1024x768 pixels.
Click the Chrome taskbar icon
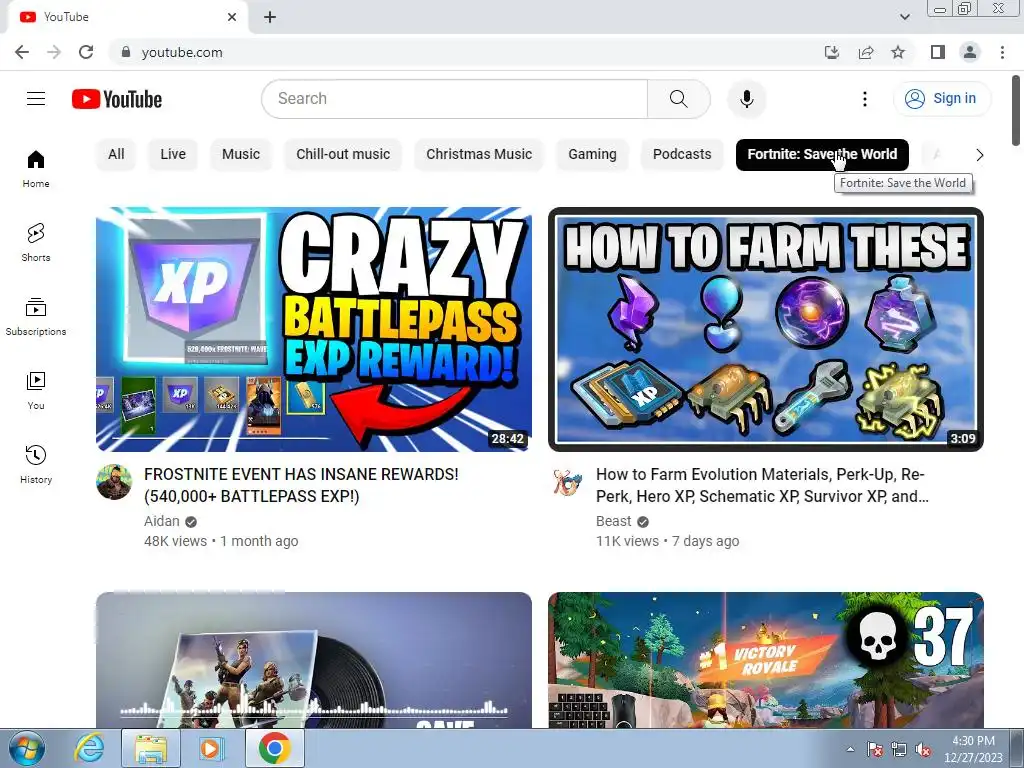[275, 748]
